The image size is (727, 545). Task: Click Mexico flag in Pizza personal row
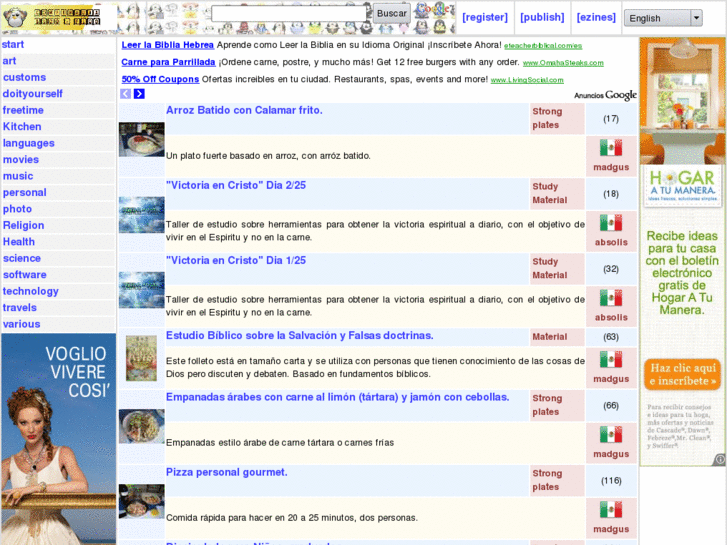(611, 510)
